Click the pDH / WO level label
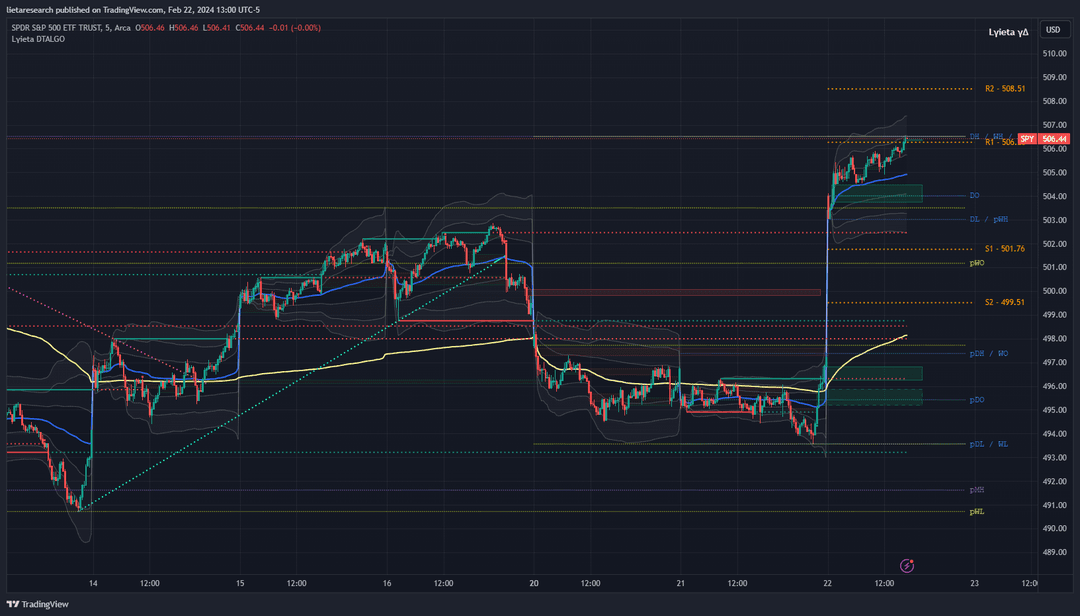This screenshot has height=616, width=1080. tap(989, 353)
